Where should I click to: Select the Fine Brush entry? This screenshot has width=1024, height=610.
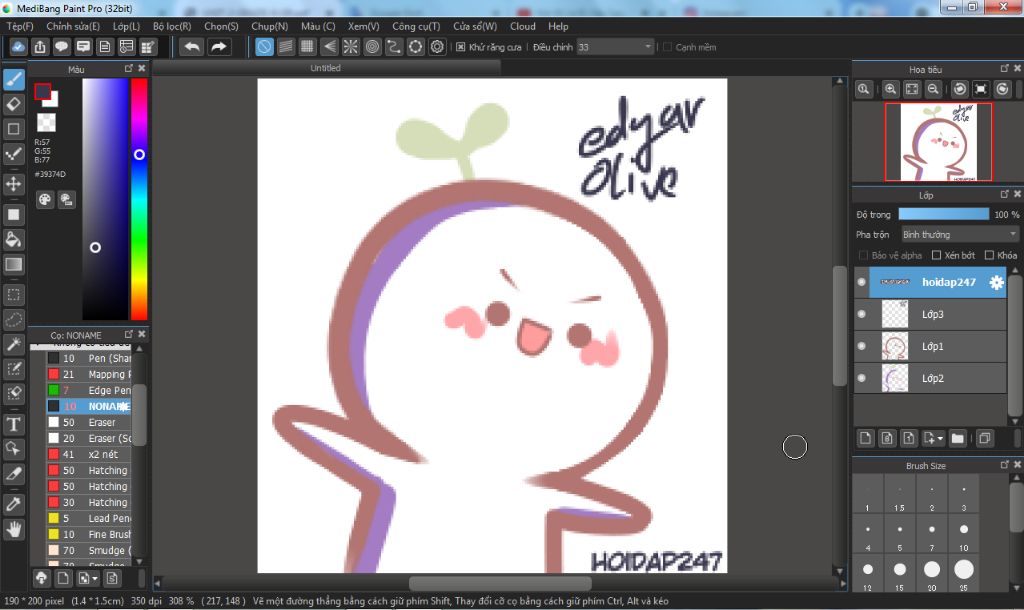click(89, 534)
